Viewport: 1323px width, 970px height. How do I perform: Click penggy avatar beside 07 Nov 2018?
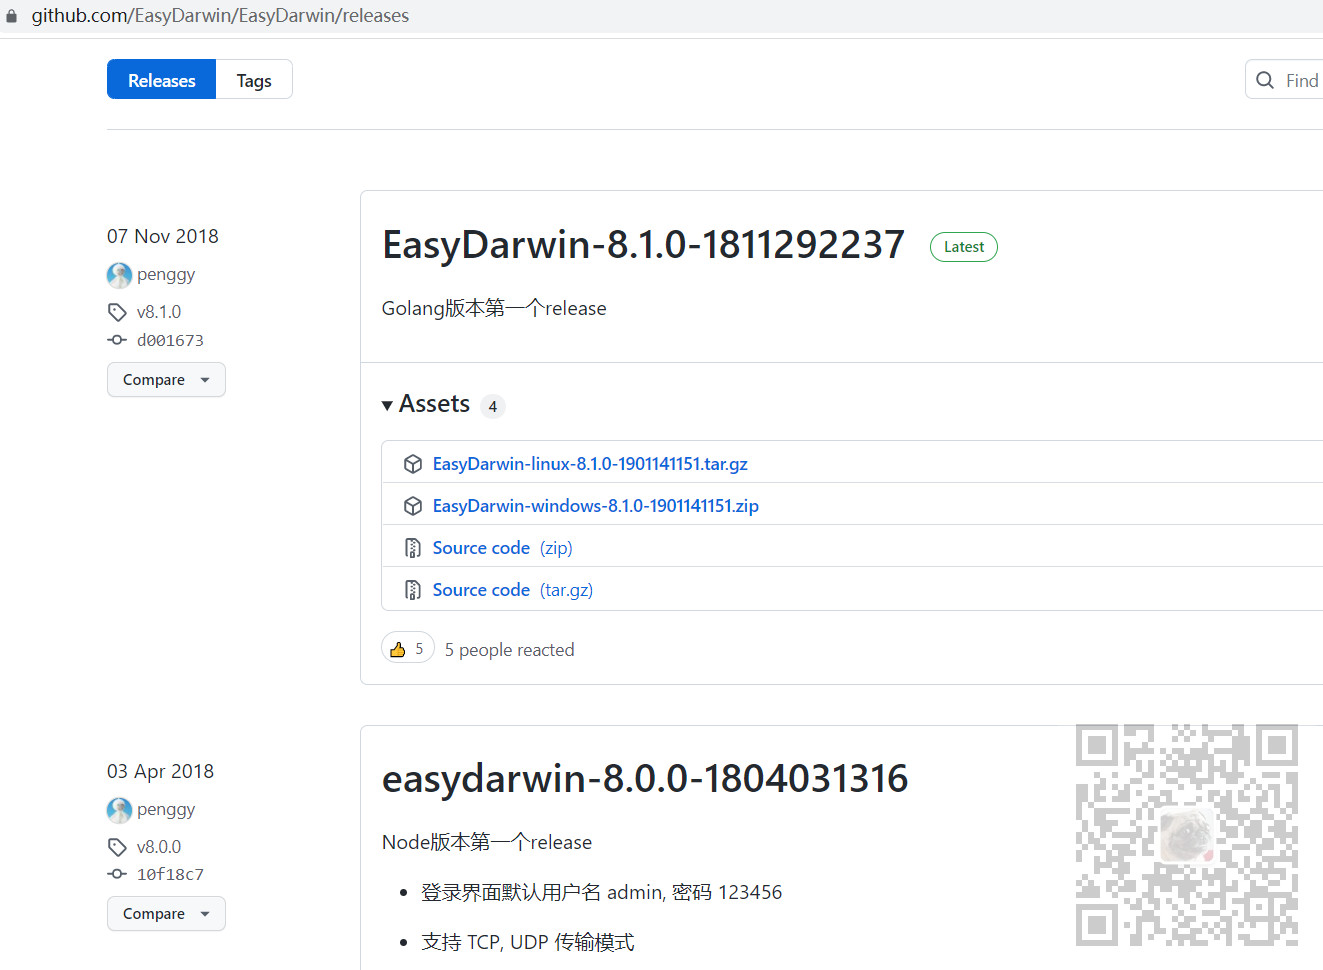[119, 275]
